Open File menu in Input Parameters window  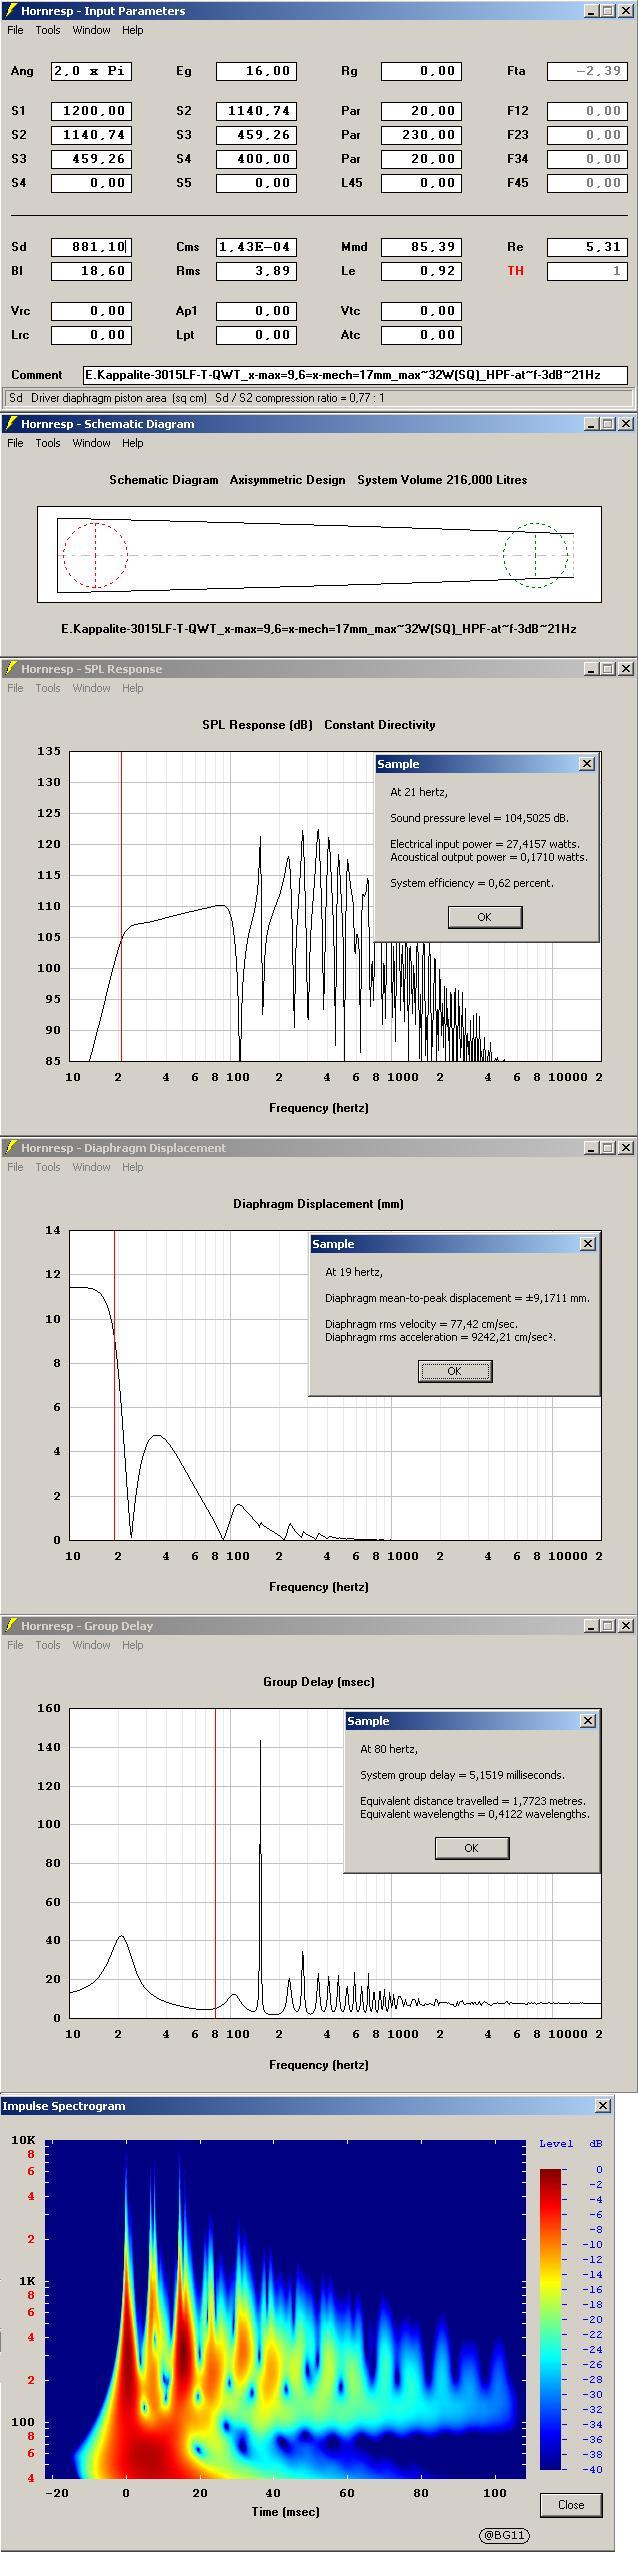pos(15,30)
